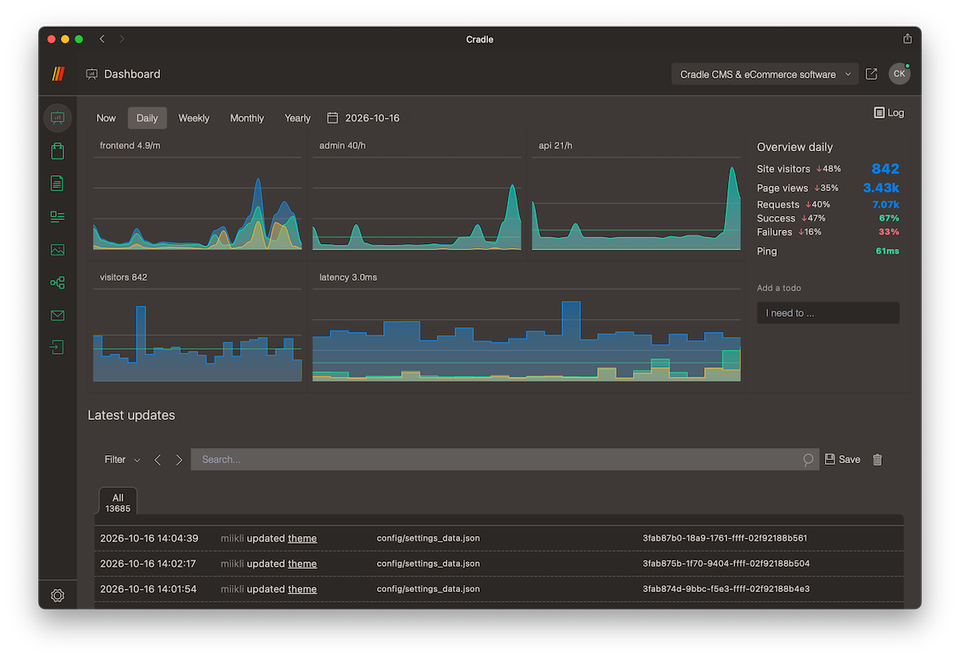The height and width of the screenshot is (660, 960).
Task: Open the Dashboard sidebar icon
Action: (x=58, y=118)
